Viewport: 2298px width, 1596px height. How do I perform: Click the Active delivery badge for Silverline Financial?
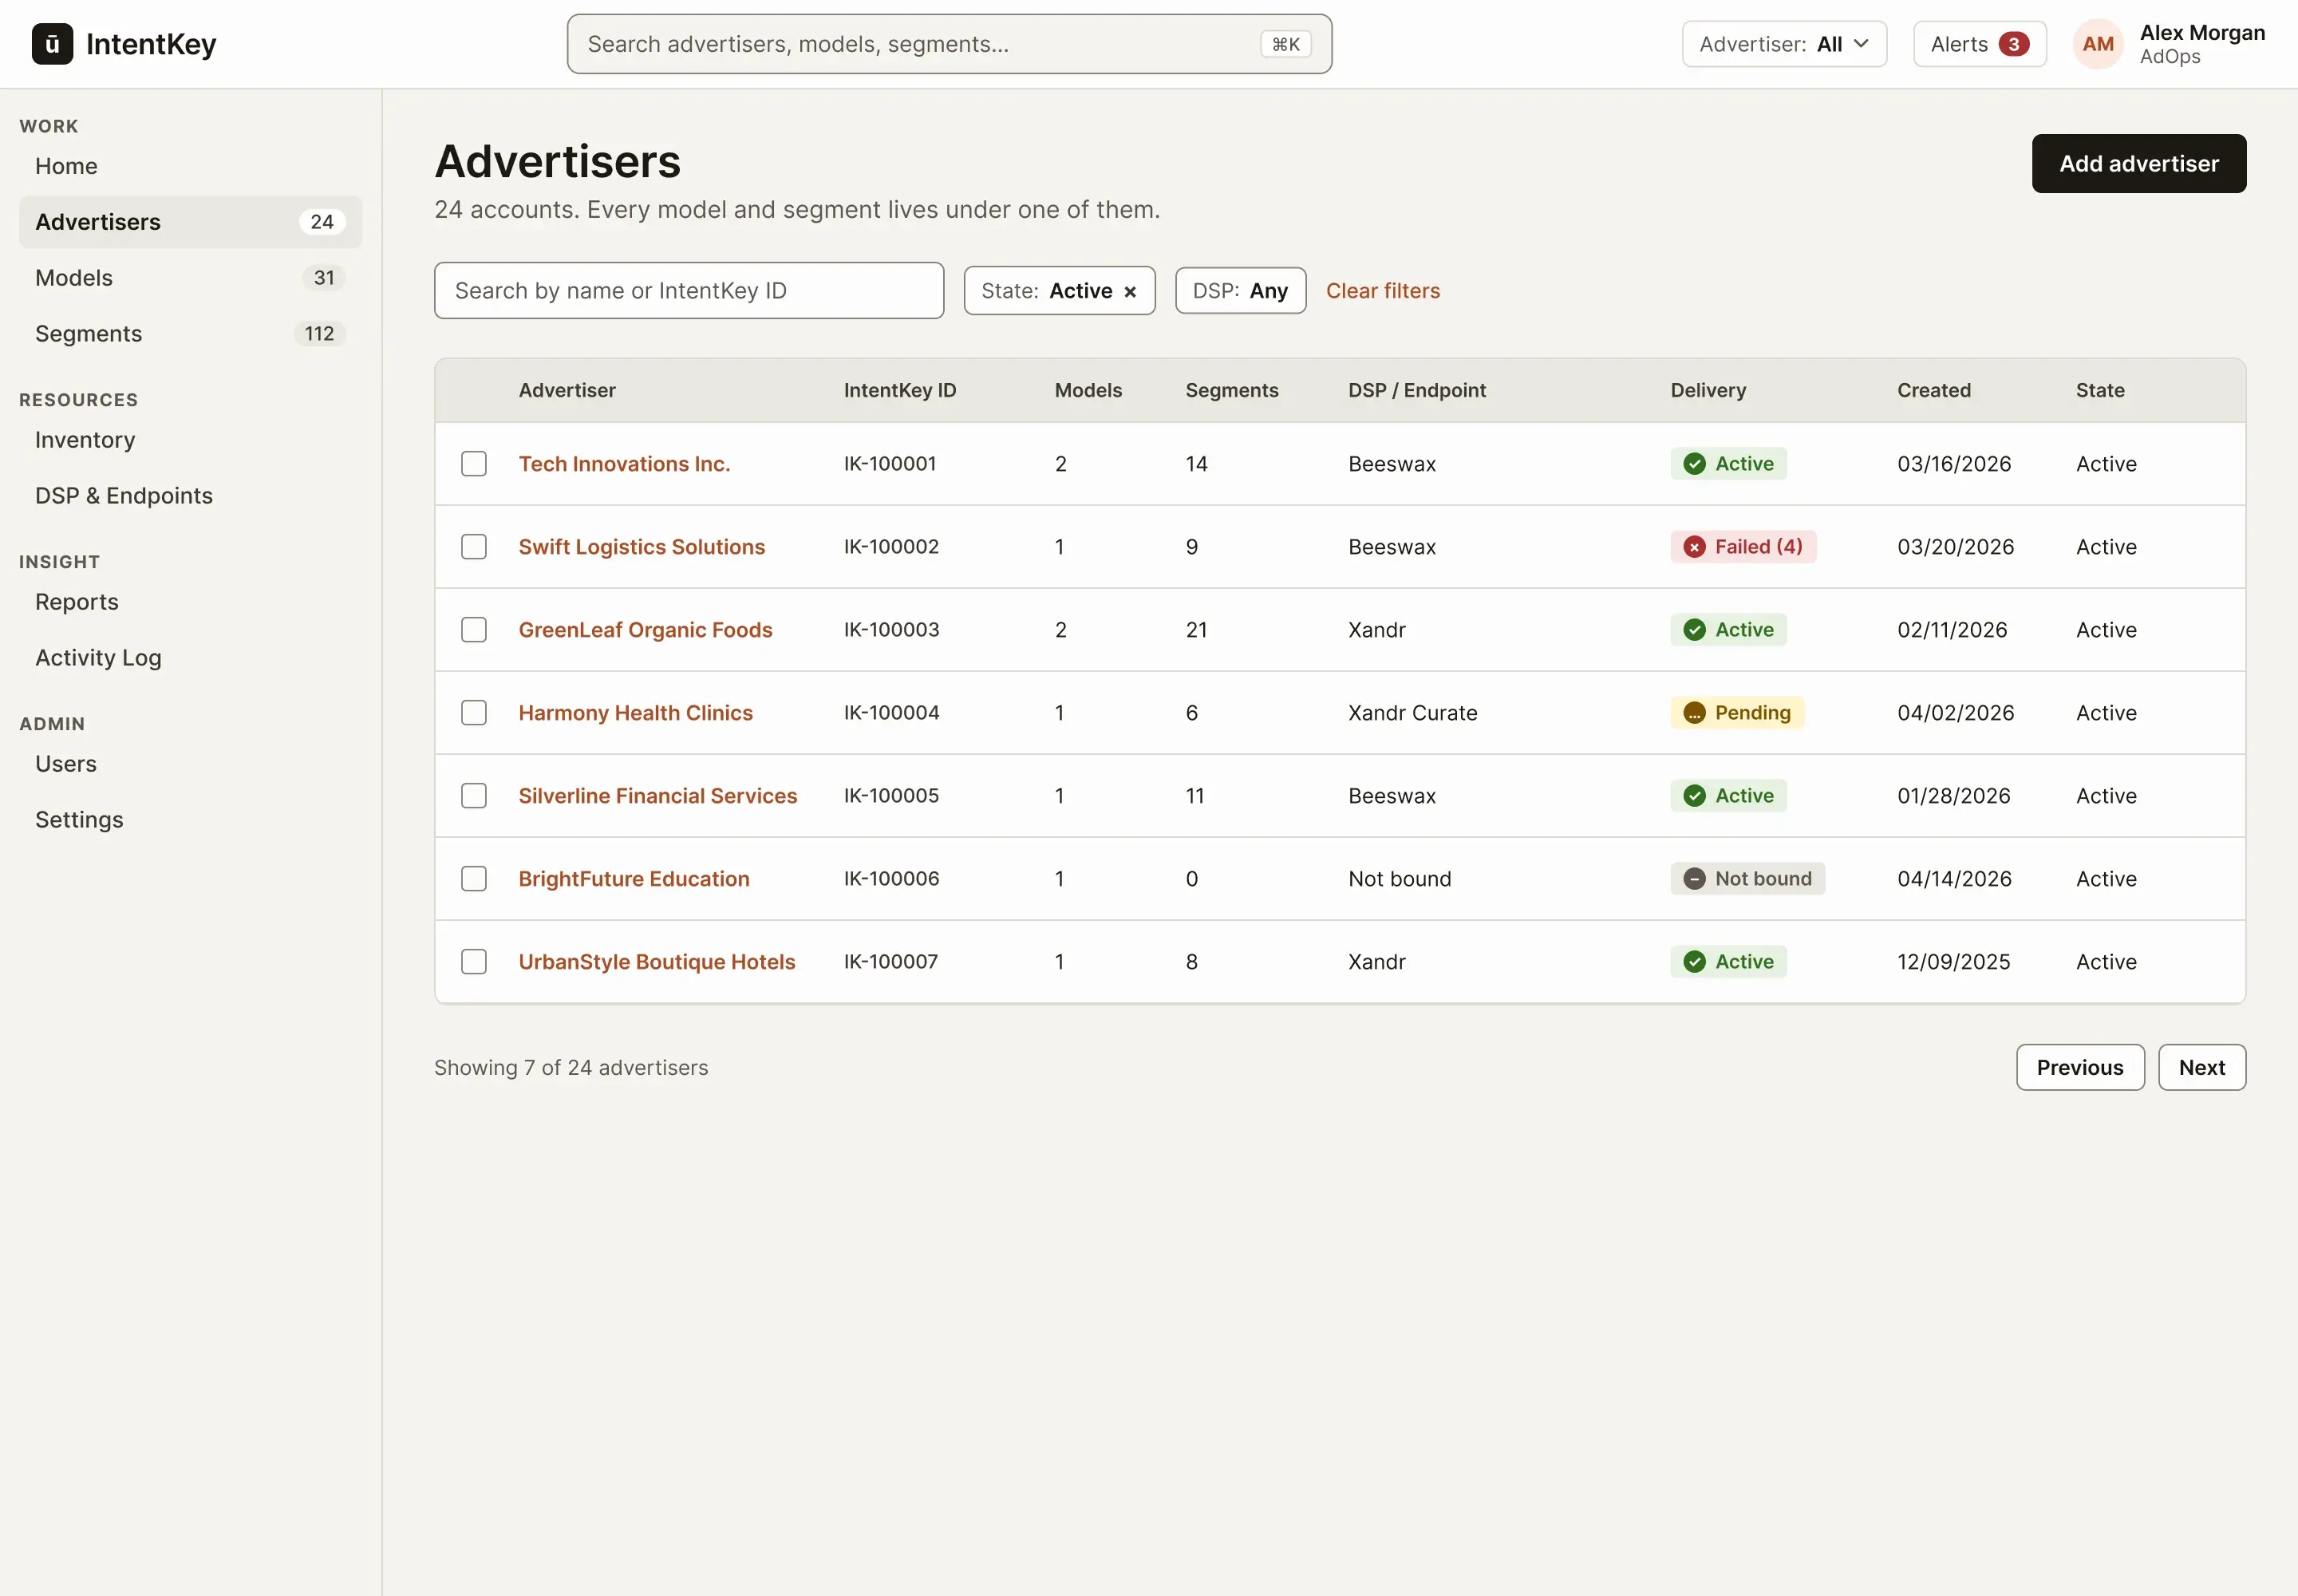(x=1728, y=796)
